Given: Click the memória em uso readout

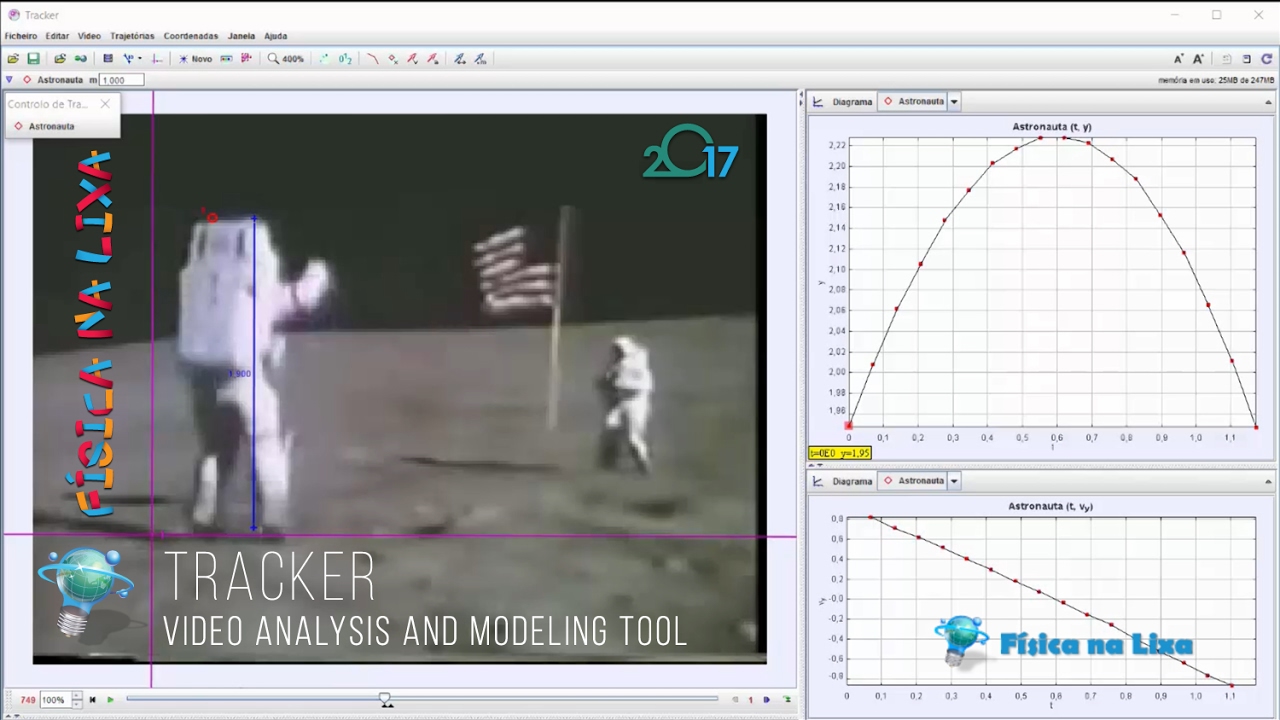Looking at the screenshot, I should tap(1216, 80).
